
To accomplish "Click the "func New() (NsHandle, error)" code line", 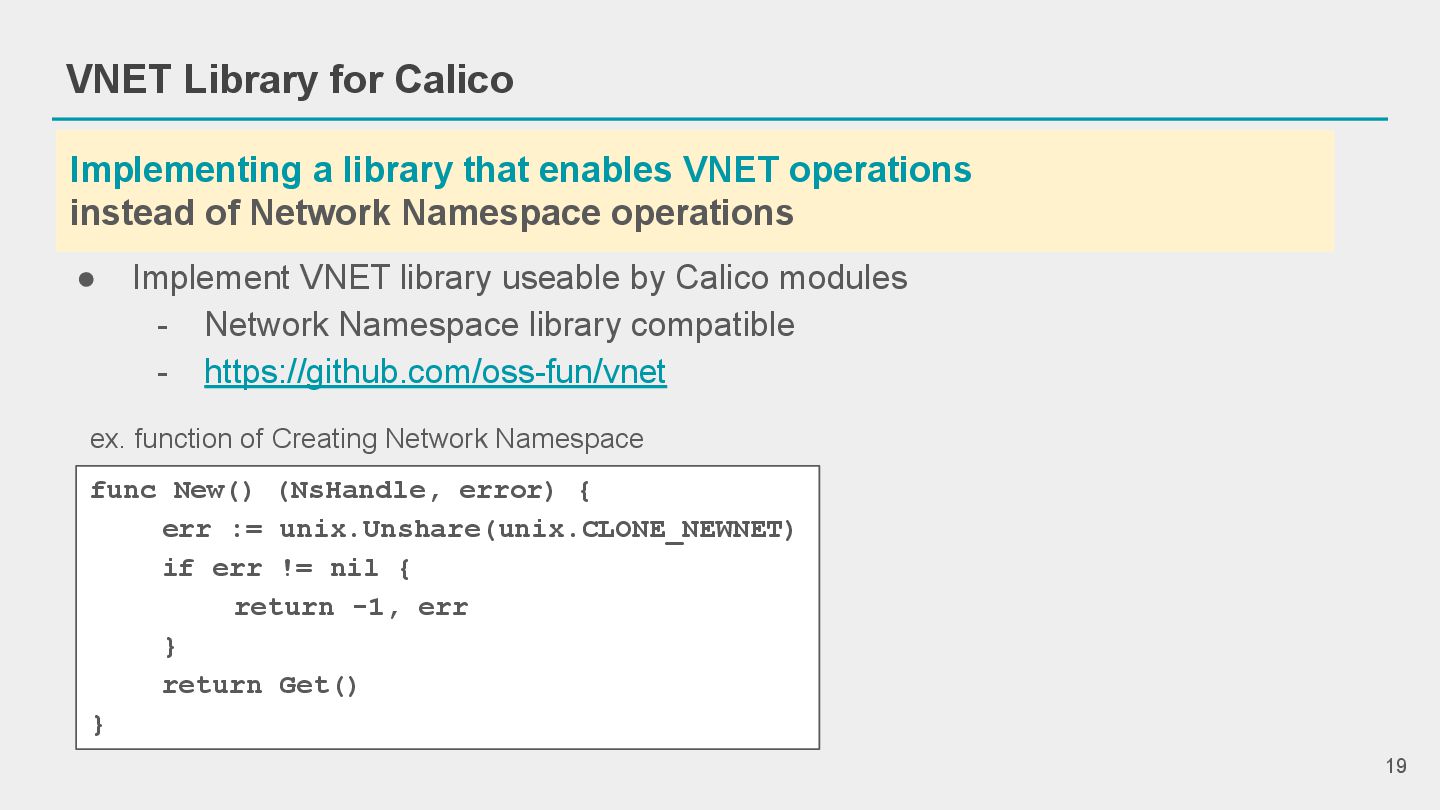I will (340, 490).
